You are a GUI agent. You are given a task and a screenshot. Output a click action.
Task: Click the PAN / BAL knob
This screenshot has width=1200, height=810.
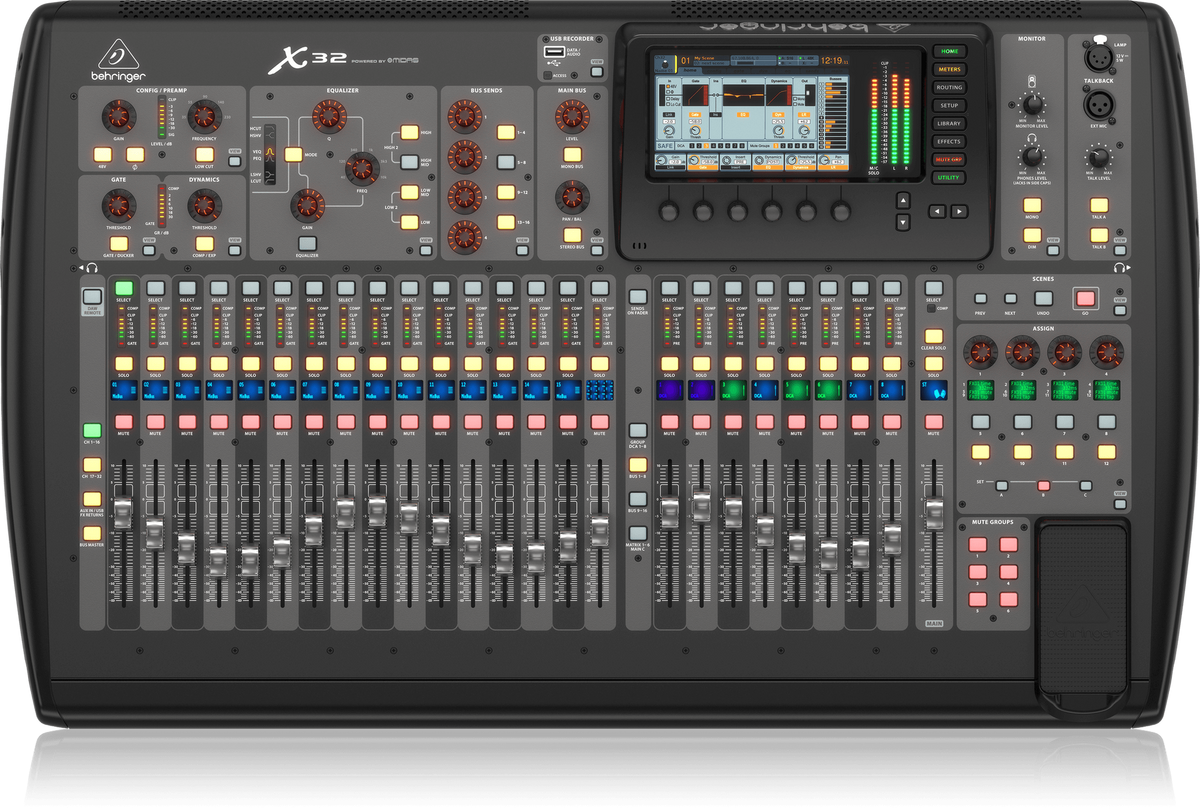pos(572,196)
